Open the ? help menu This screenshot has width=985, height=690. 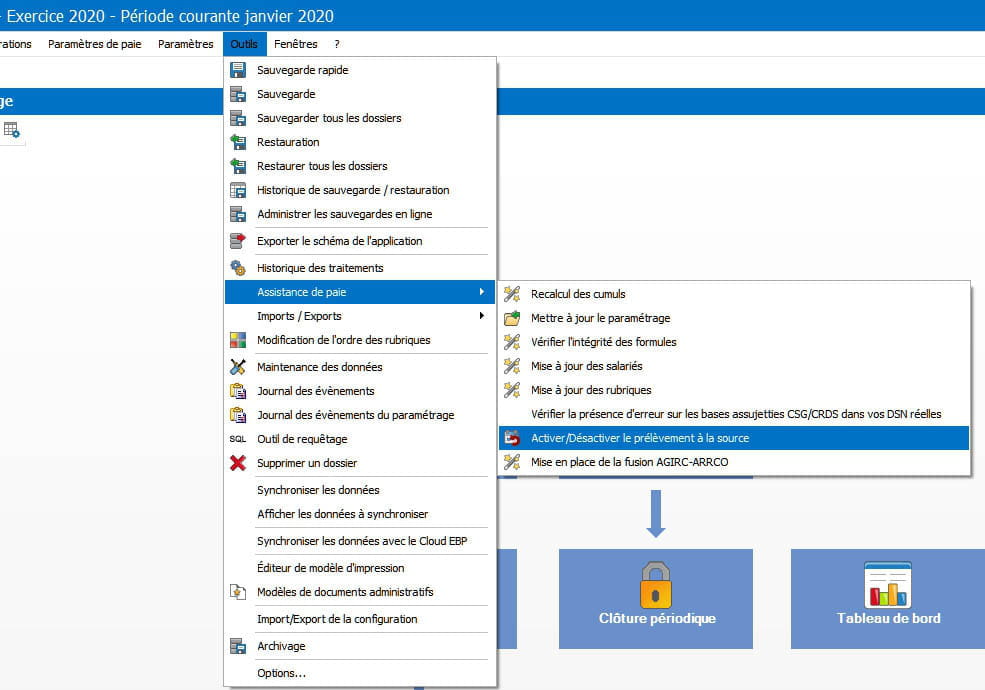(337, 44)
